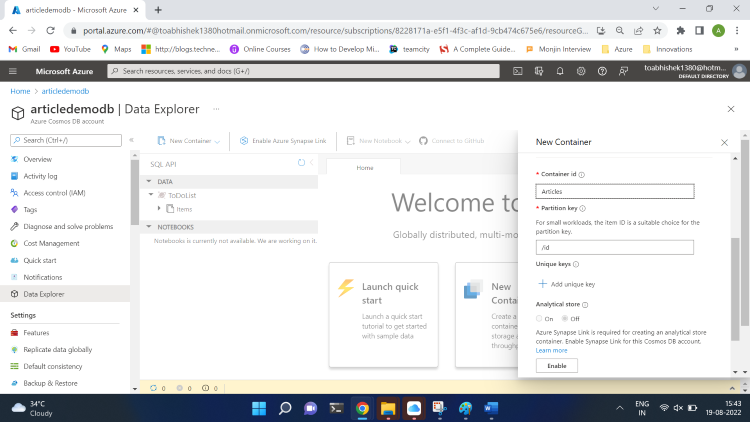Screen dimensions: 750x422
Task: Open File Explorer from taskbar
Action: (388, 409)
